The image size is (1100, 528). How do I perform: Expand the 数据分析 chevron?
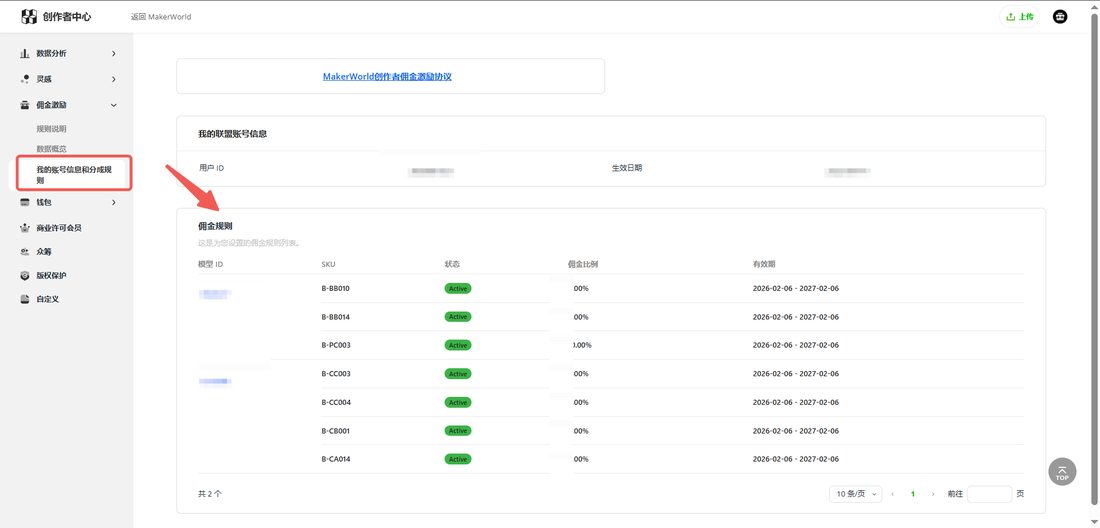(114, 53)
